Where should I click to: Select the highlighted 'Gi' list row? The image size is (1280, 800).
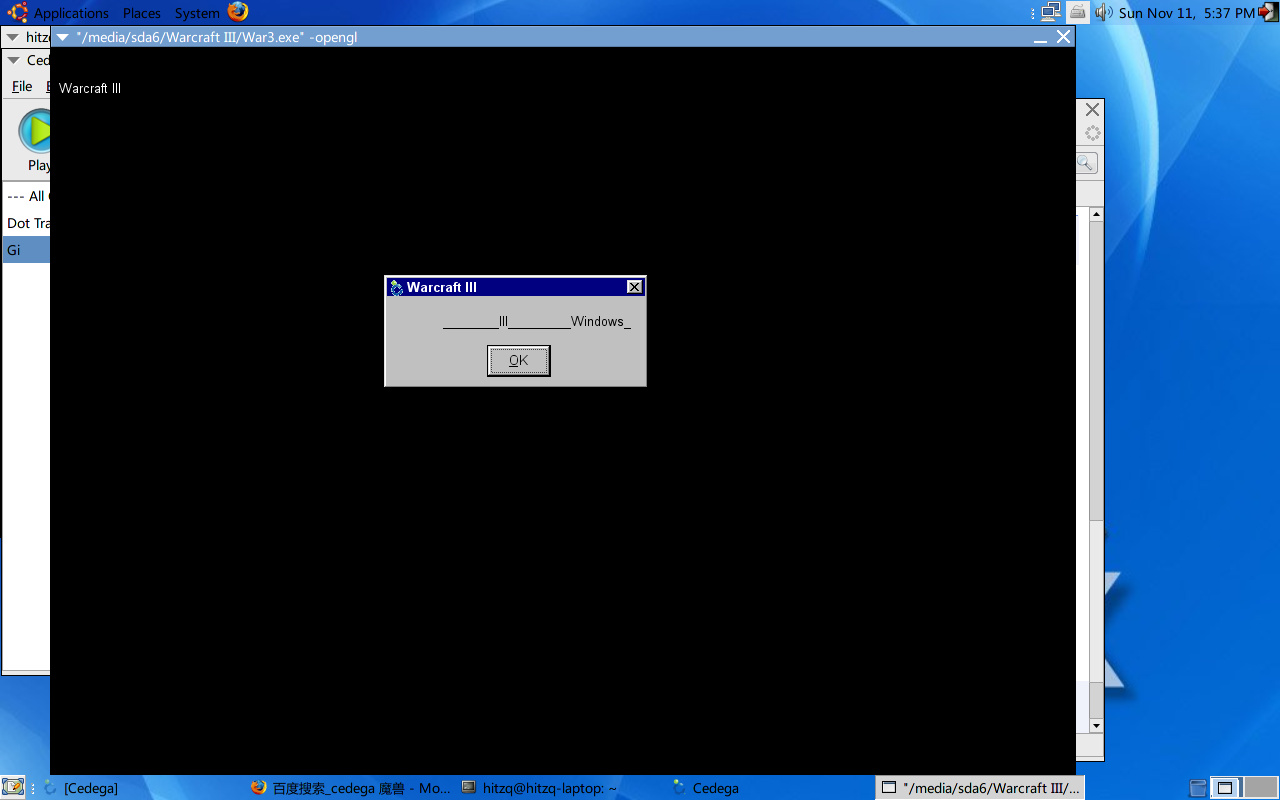(x=27, y=250)
